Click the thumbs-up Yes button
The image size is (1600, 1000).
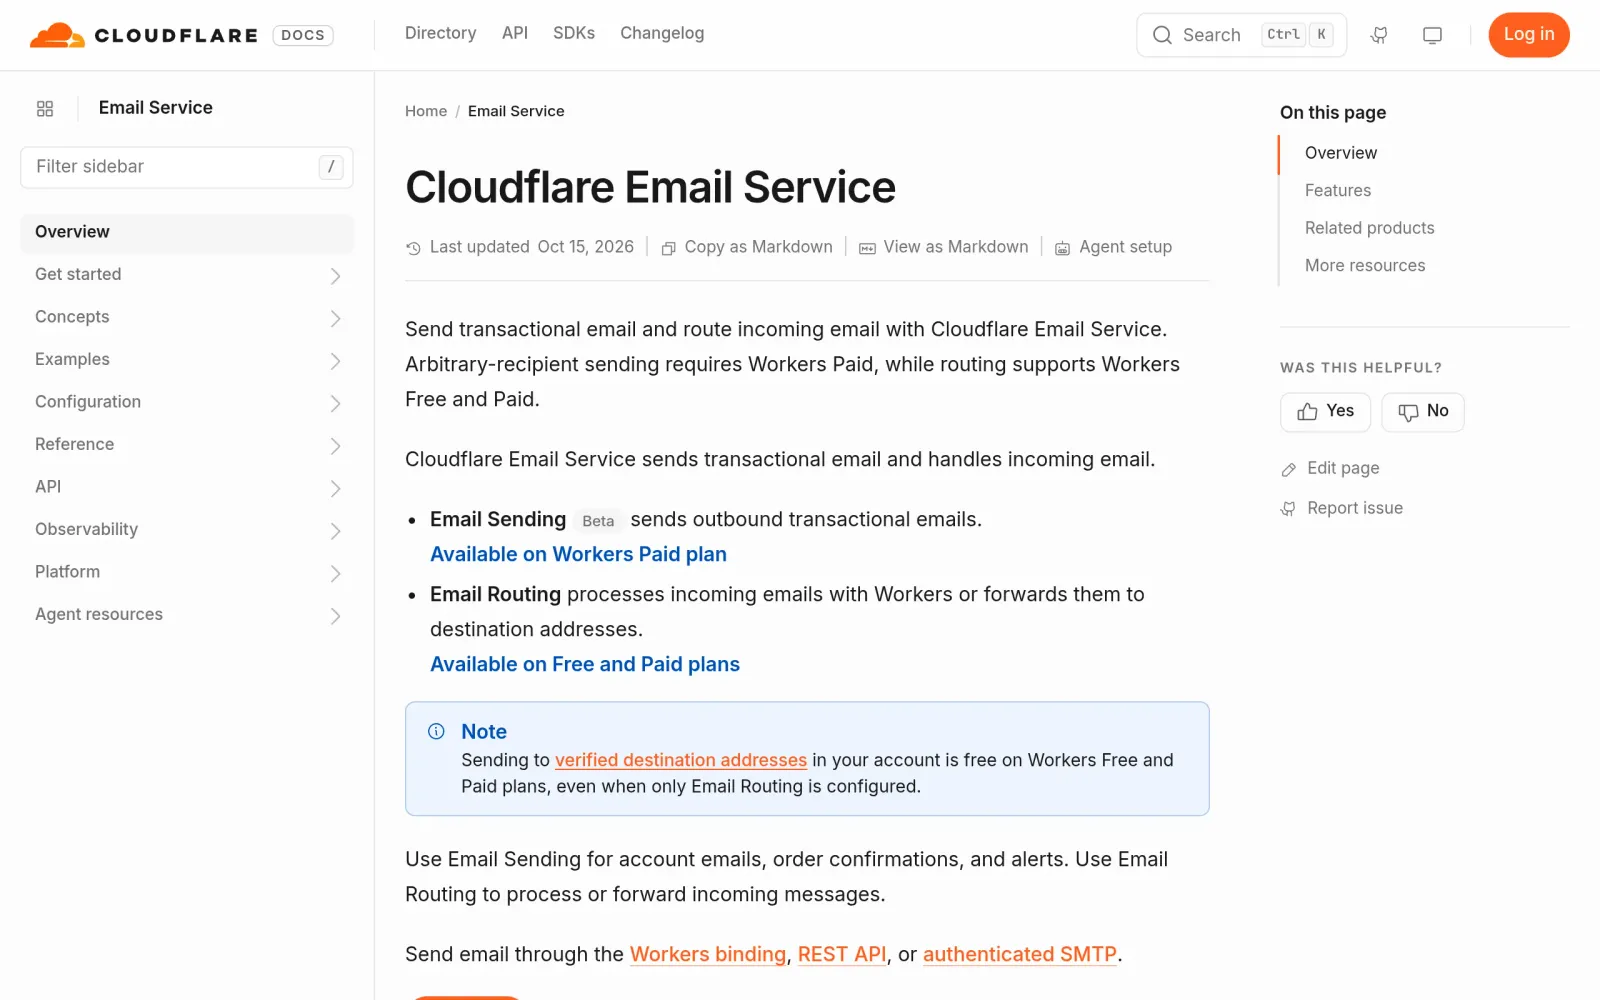click(x=1325, y=412)
